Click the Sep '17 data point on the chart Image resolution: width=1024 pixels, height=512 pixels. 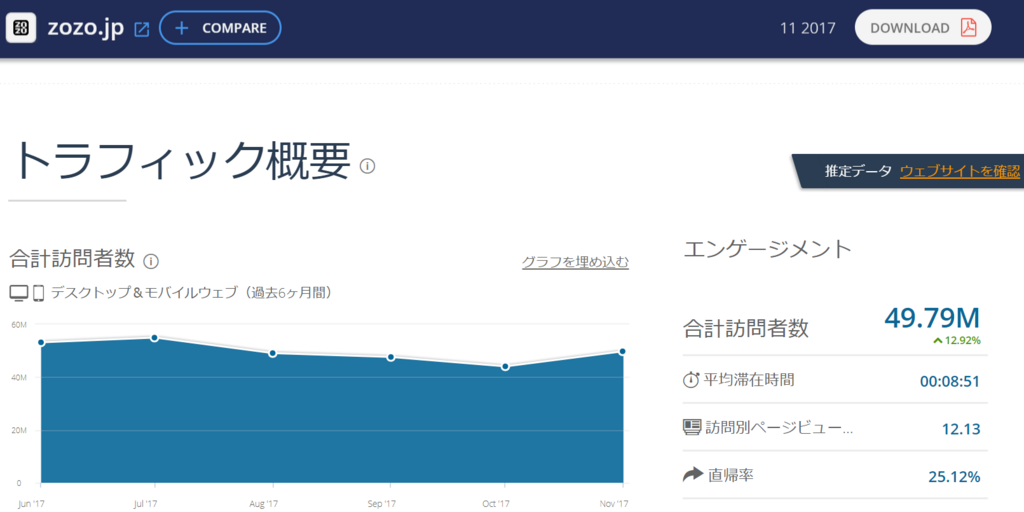click(391, 357)
